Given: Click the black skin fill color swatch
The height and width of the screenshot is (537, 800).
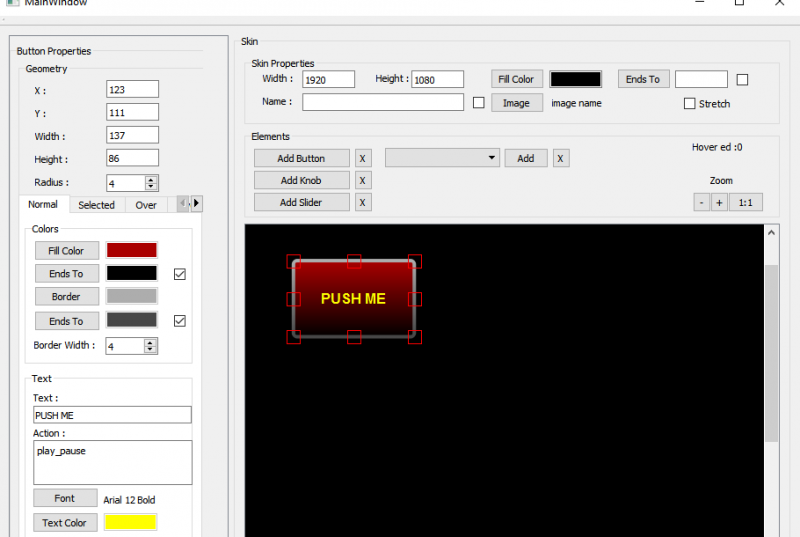Looking at the screenshot, I should (x=576, y=79).
